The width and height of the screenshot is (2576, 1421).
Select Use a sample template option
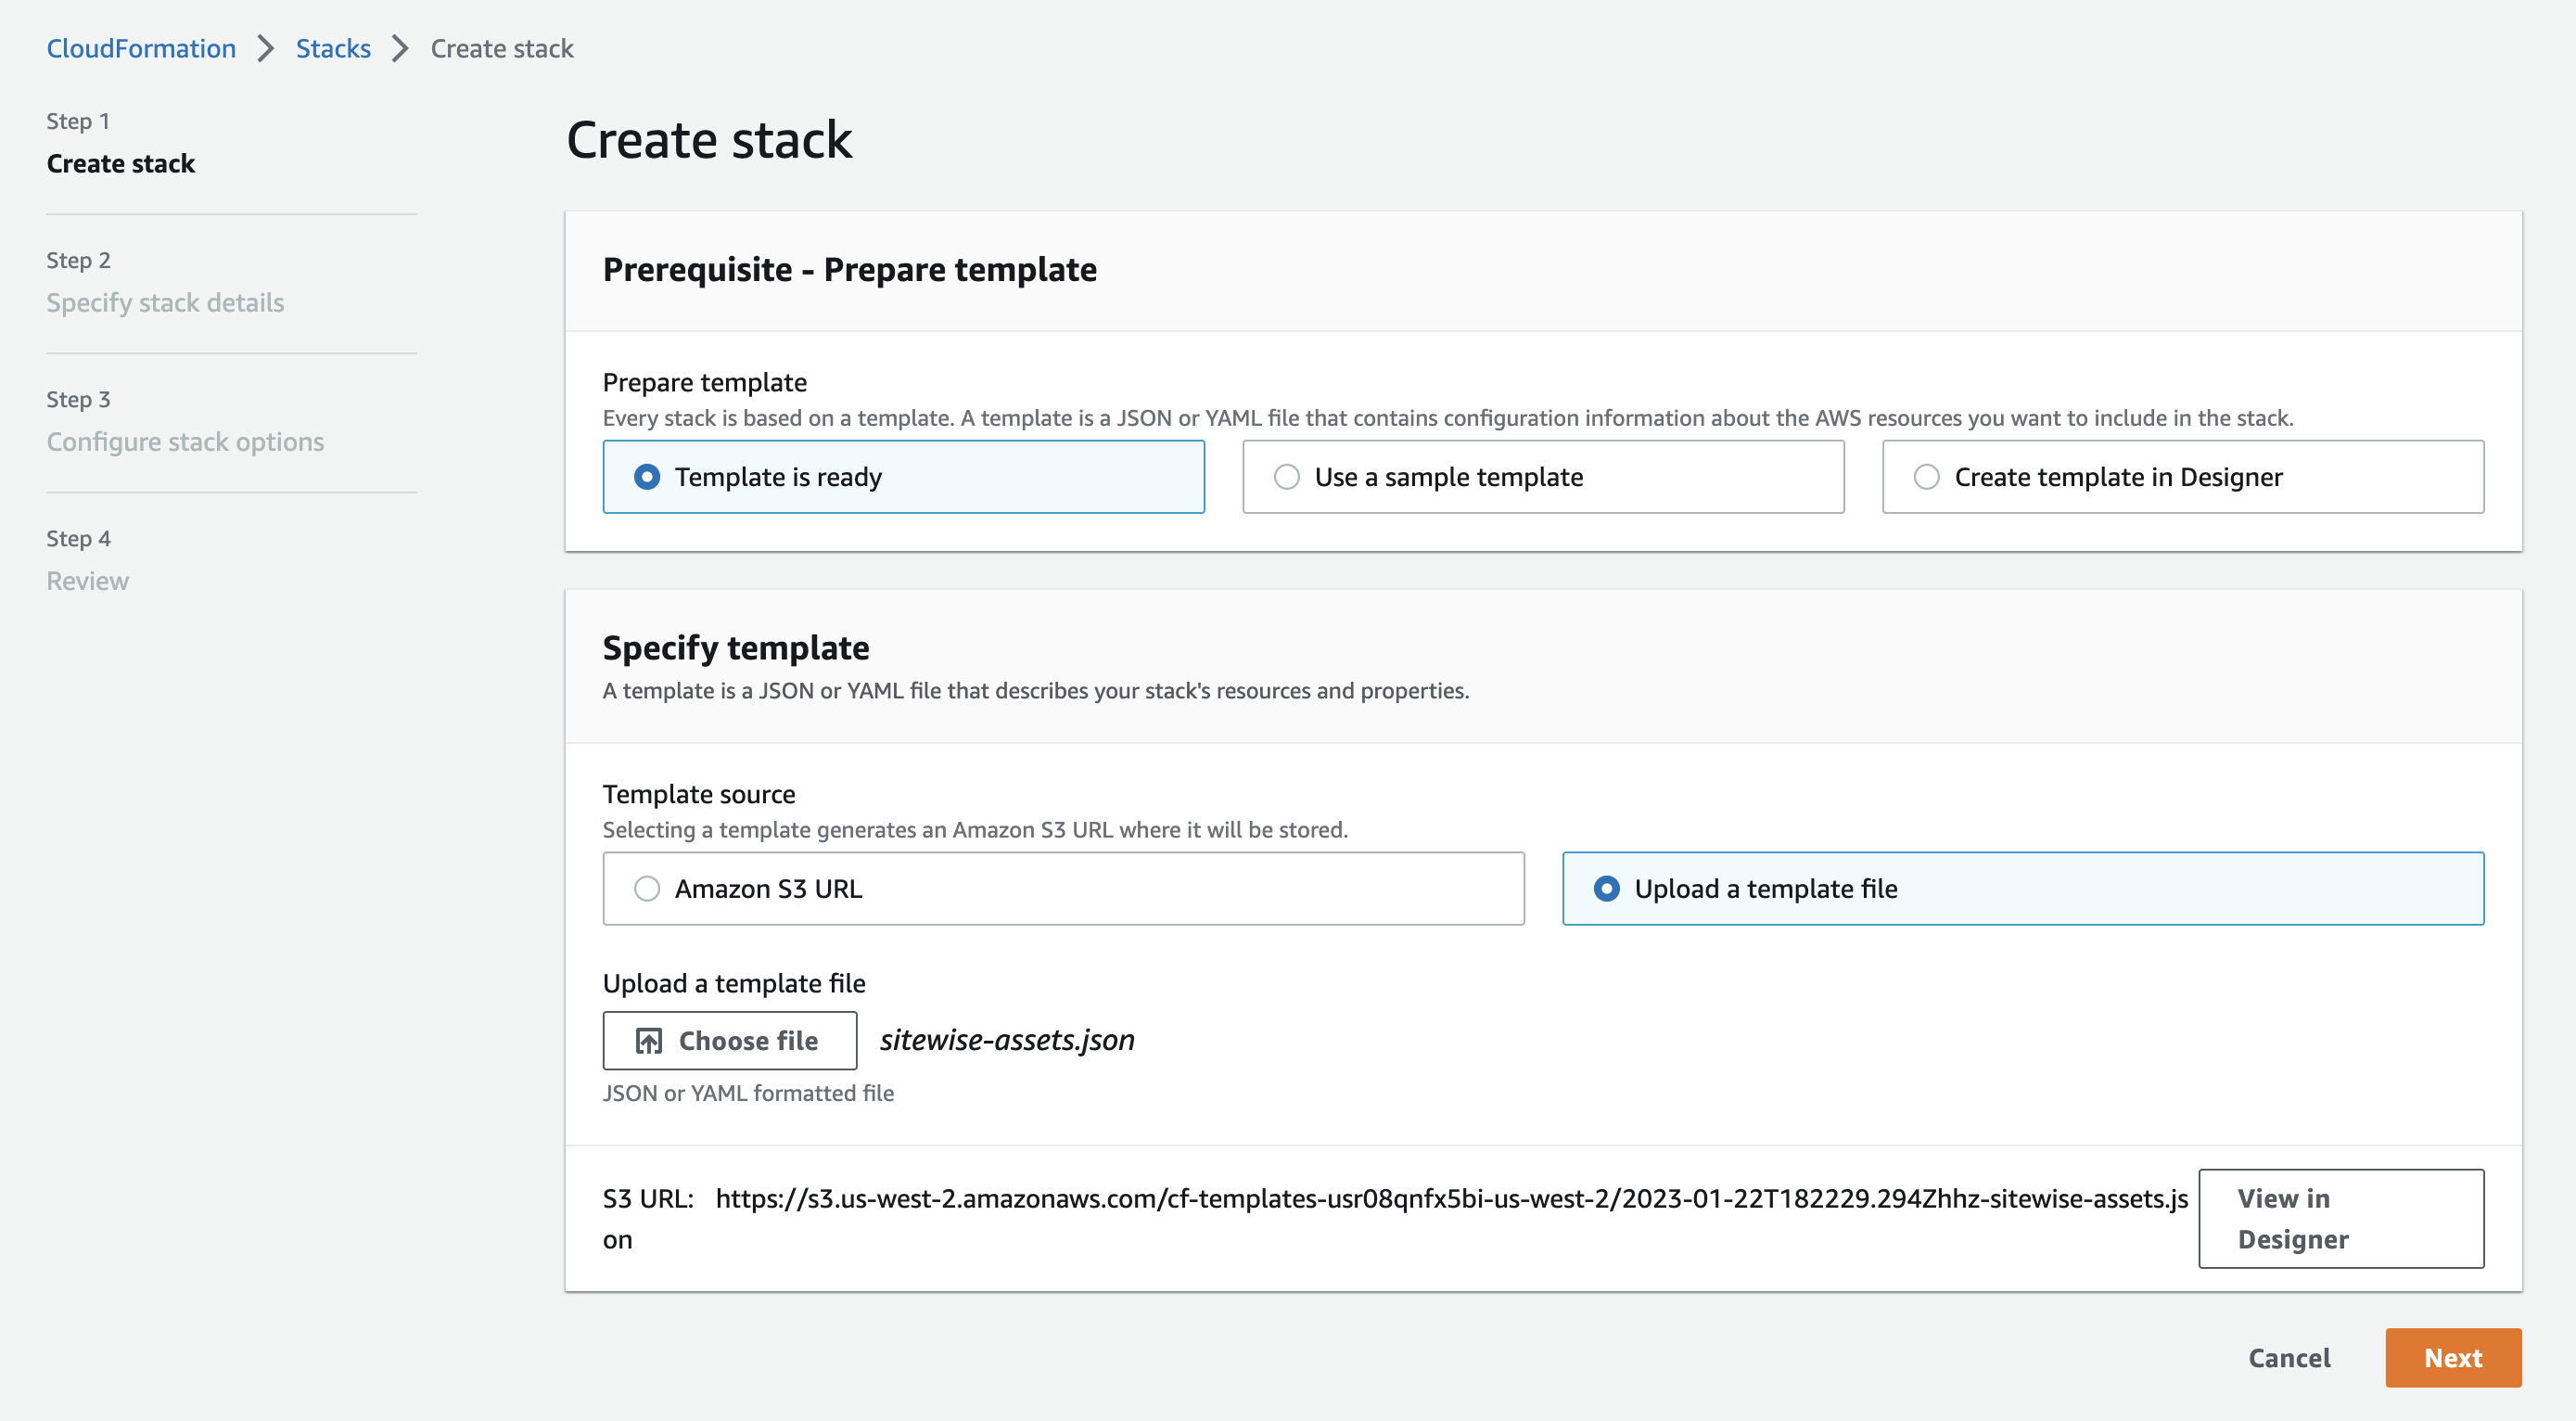pos(1287,477)
